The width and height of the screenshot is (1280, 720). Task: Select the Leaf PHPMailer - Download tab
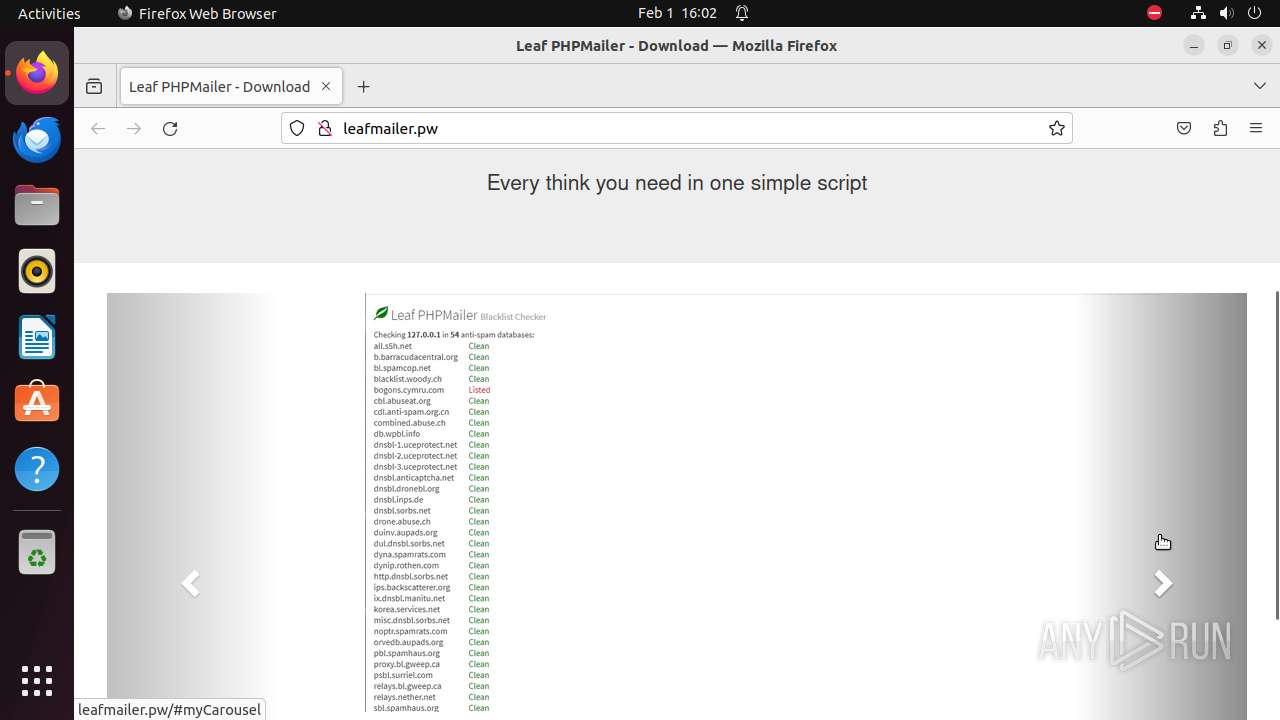pyautogui.click(x=231, y=87)
